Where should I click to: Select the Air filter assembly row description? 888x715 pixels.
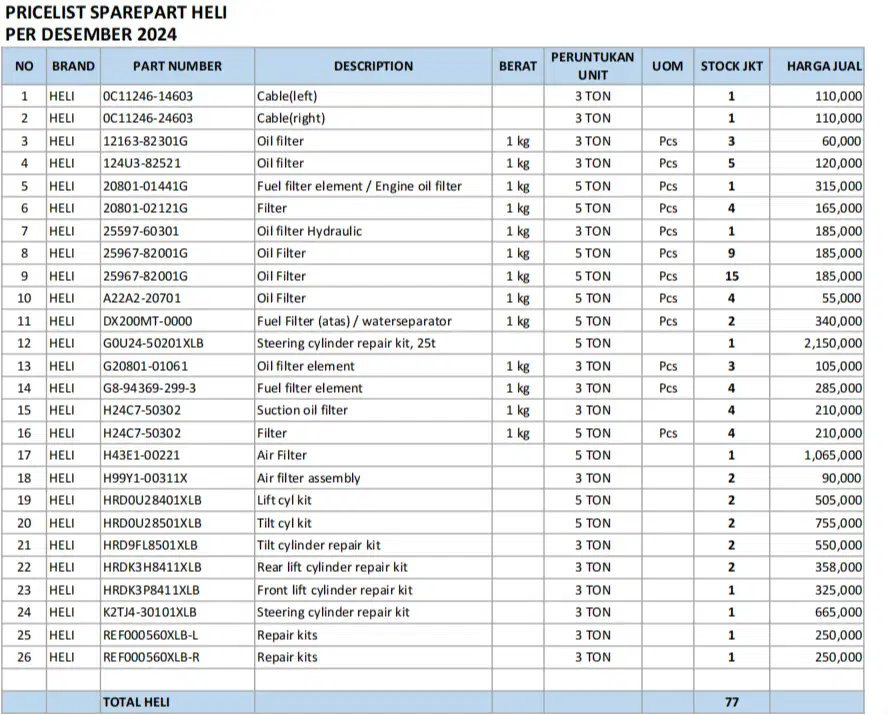(x=308, y=478)
